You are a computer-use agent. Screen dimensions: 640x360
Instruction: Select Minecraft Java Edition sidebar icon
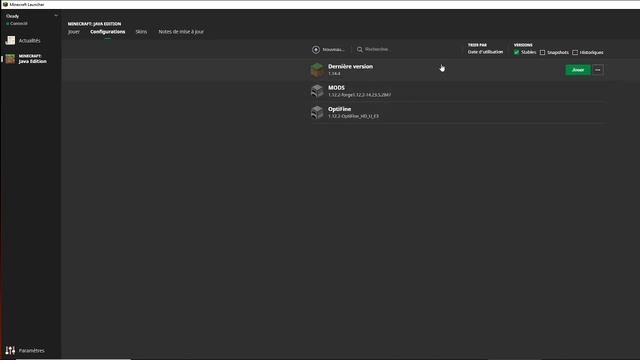pos(10,59)
